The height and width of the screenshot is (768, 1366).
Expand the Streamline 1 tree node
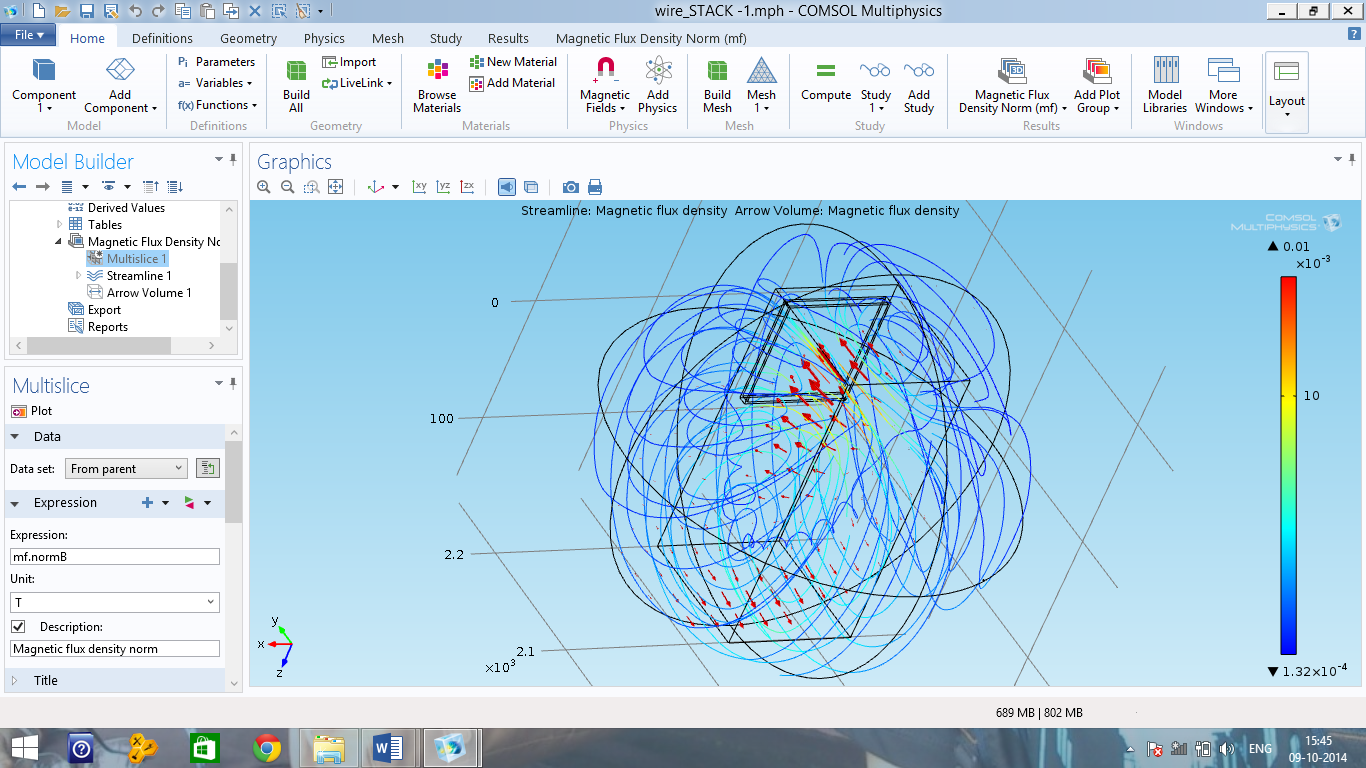[79, 276]
